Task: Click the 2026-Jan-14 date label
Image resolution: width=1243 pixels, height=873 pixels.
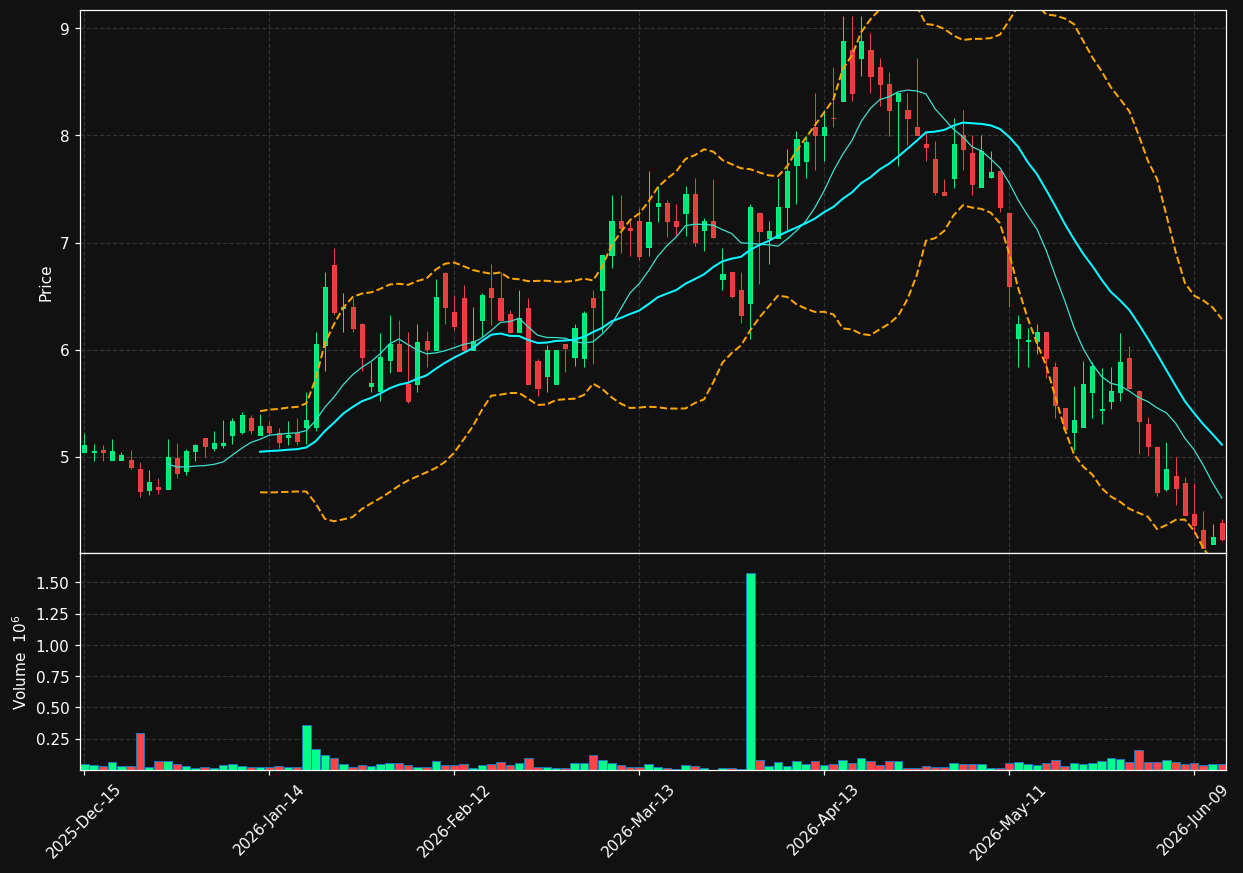Action: [x=268, y=821]
